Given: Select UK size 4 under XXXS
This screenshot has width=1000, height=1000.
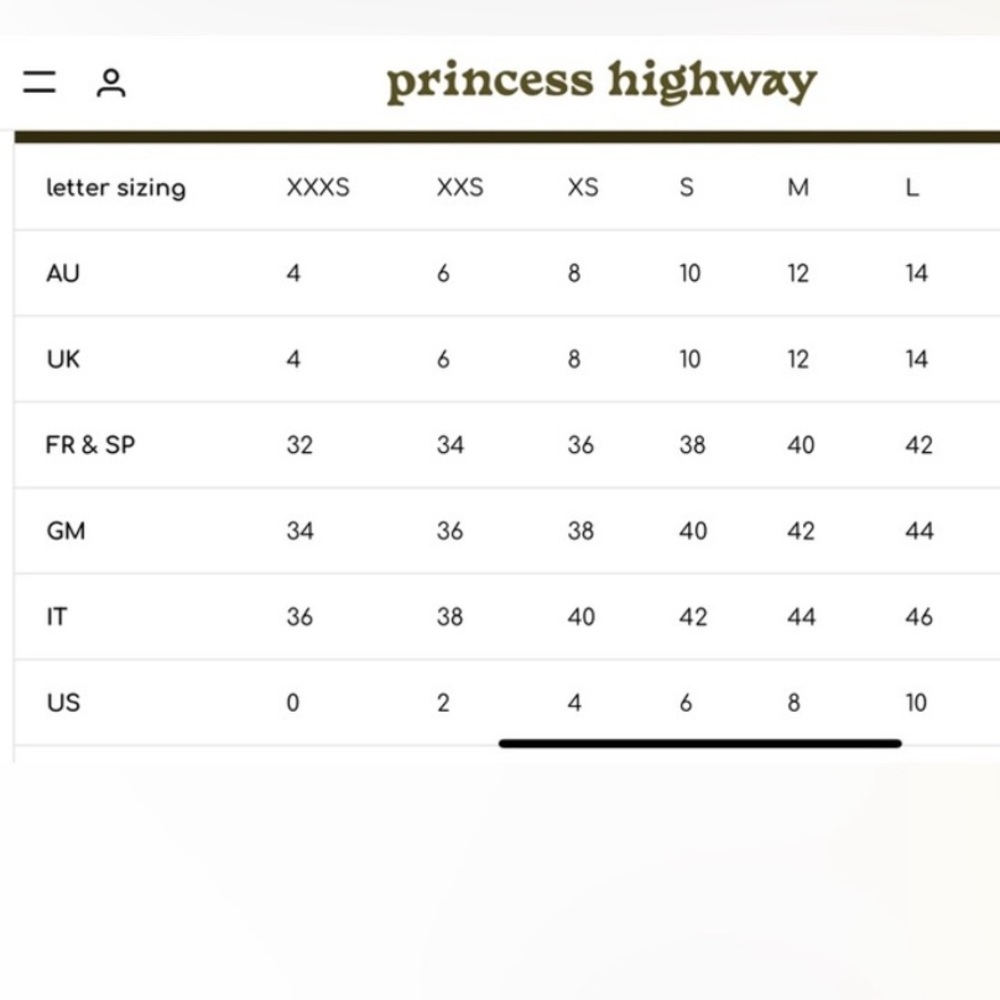Looking at the screenshot, I should [x=293, y=360].
